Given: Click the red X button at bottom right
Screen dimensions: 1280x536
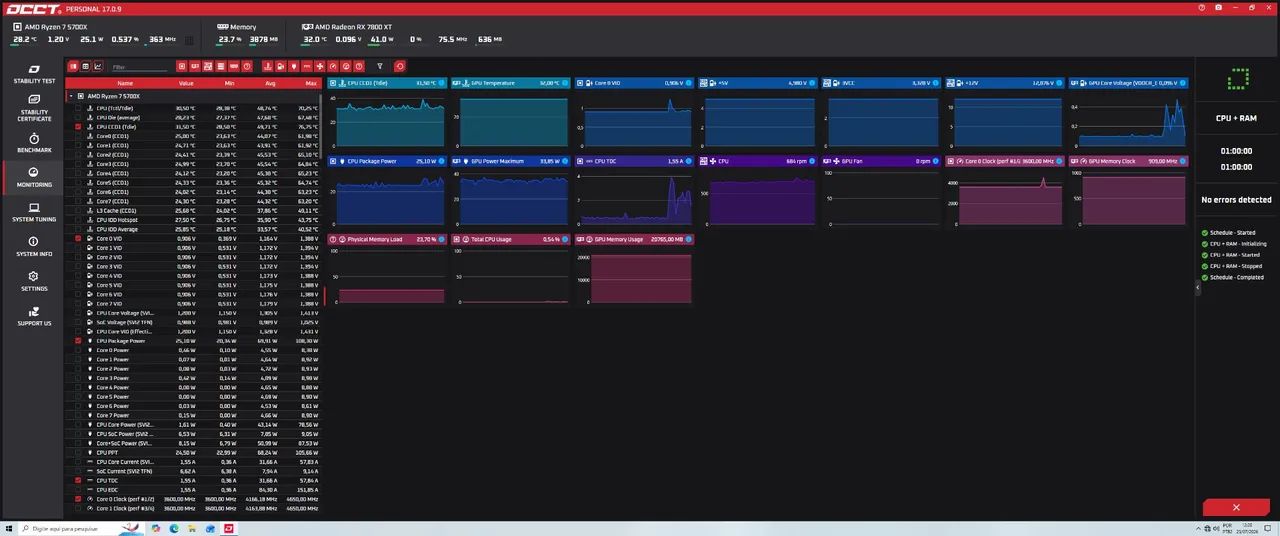Looking at the screenshot, I should coord(1236,508).
